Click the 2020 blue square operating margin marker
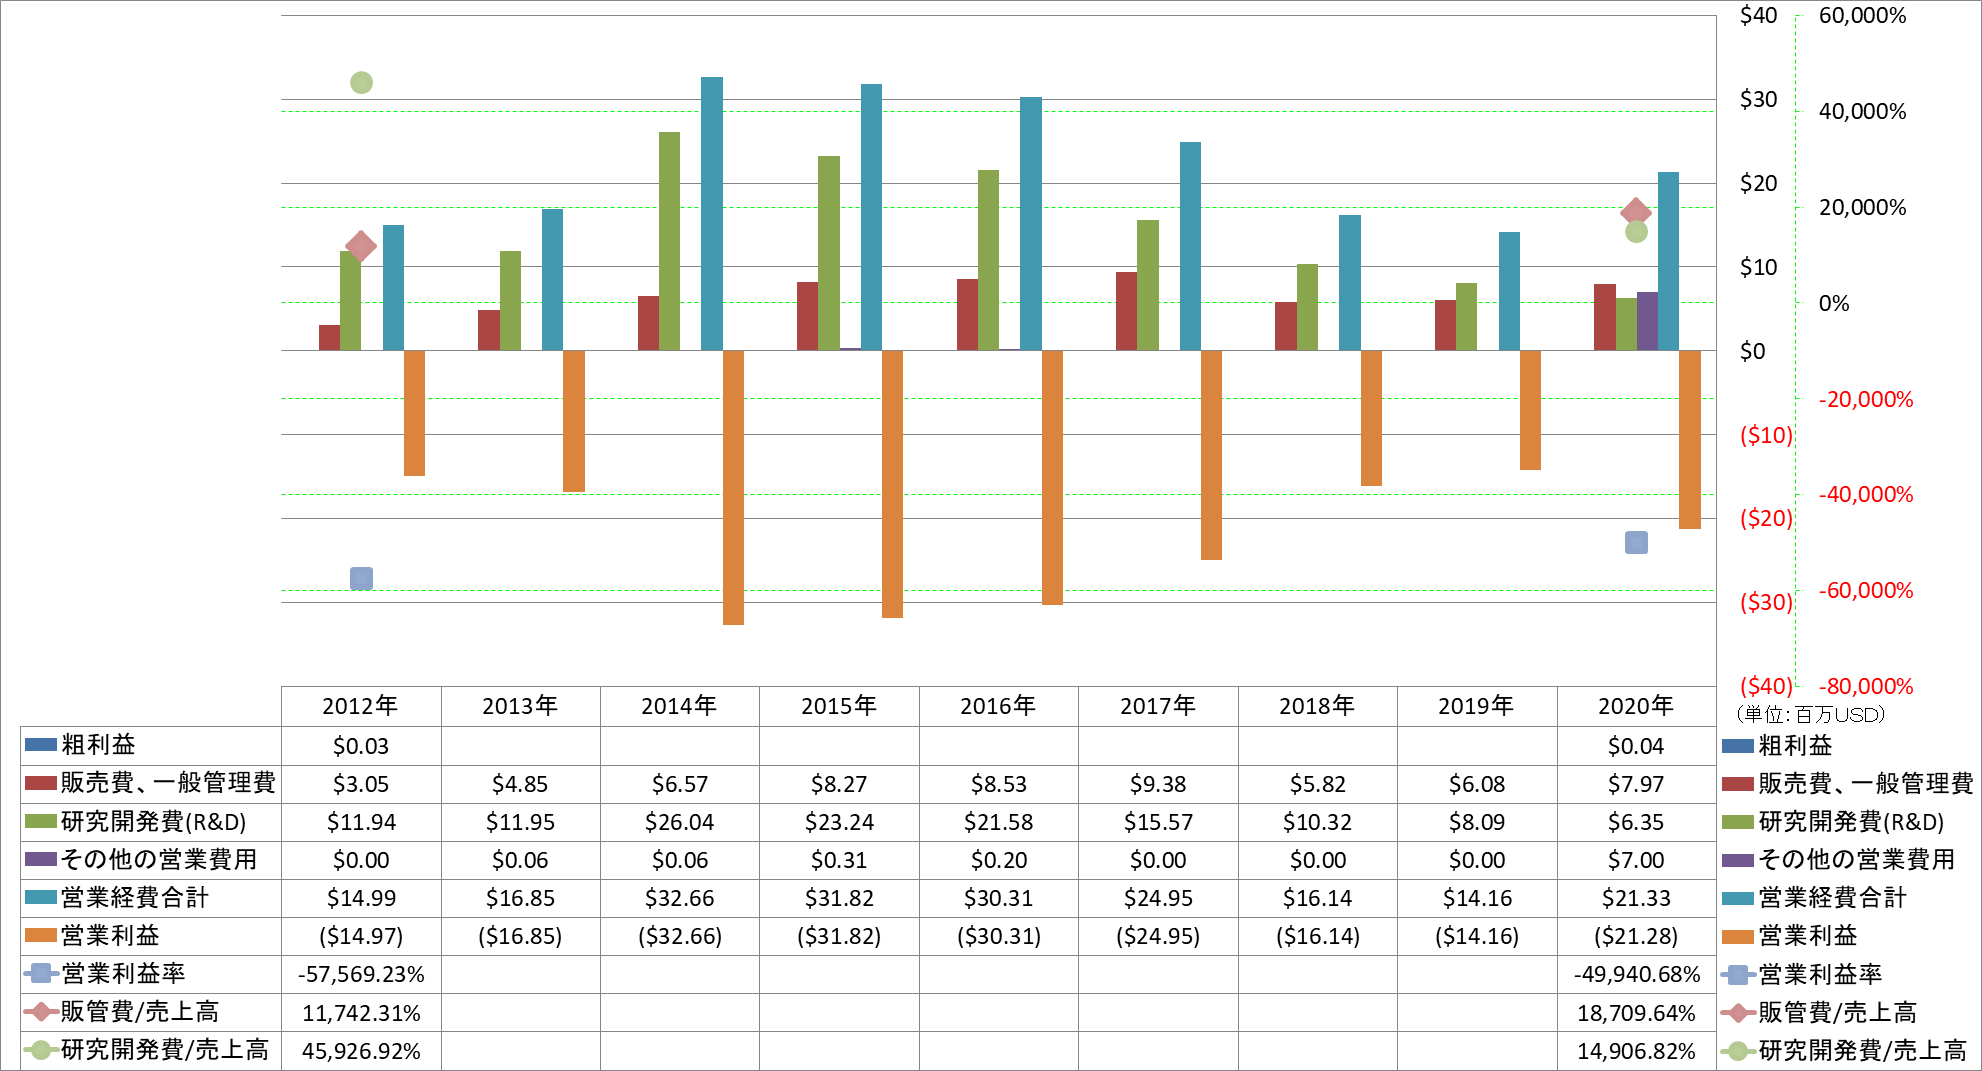Image resolution: width=1982 pixels, height=1071 pixels. pos(1636,543)
